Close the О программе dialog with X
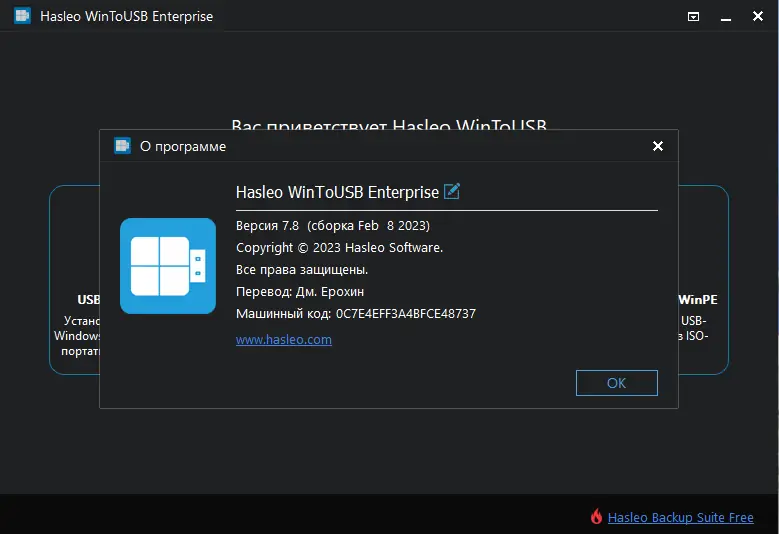This screenshot has height=534, width=779. click(x=658, y=146)
